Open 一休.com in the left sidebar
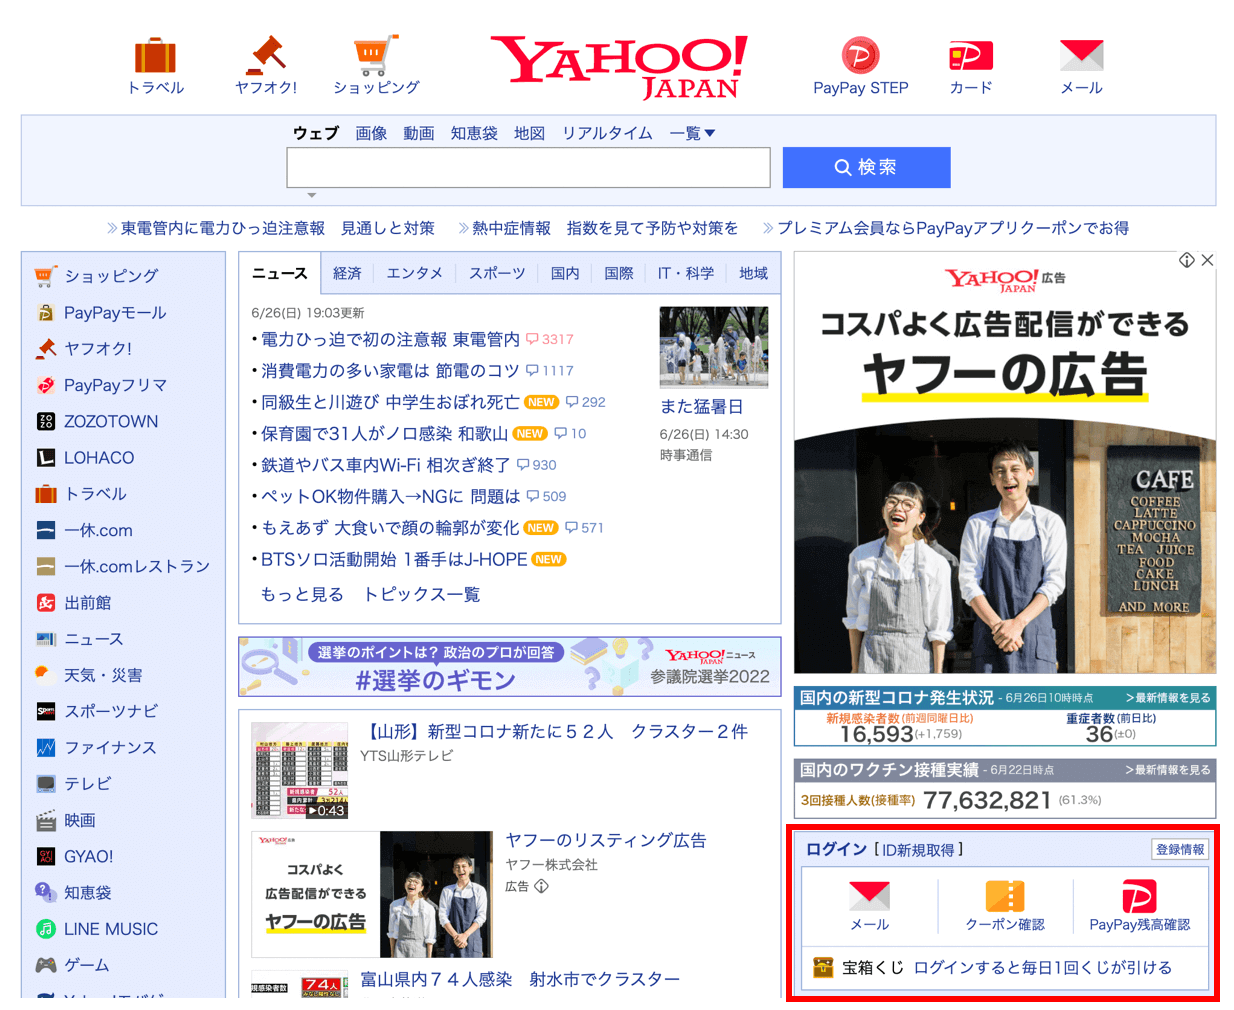Viewport: 1234px width, 1010px height. [x=98, y=531]
